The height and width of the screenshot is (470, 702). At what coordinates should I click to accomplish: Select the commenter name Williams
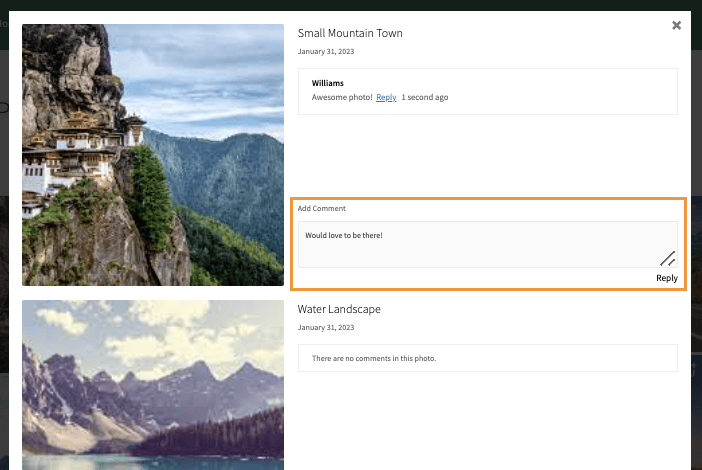(x=328, y=83)
